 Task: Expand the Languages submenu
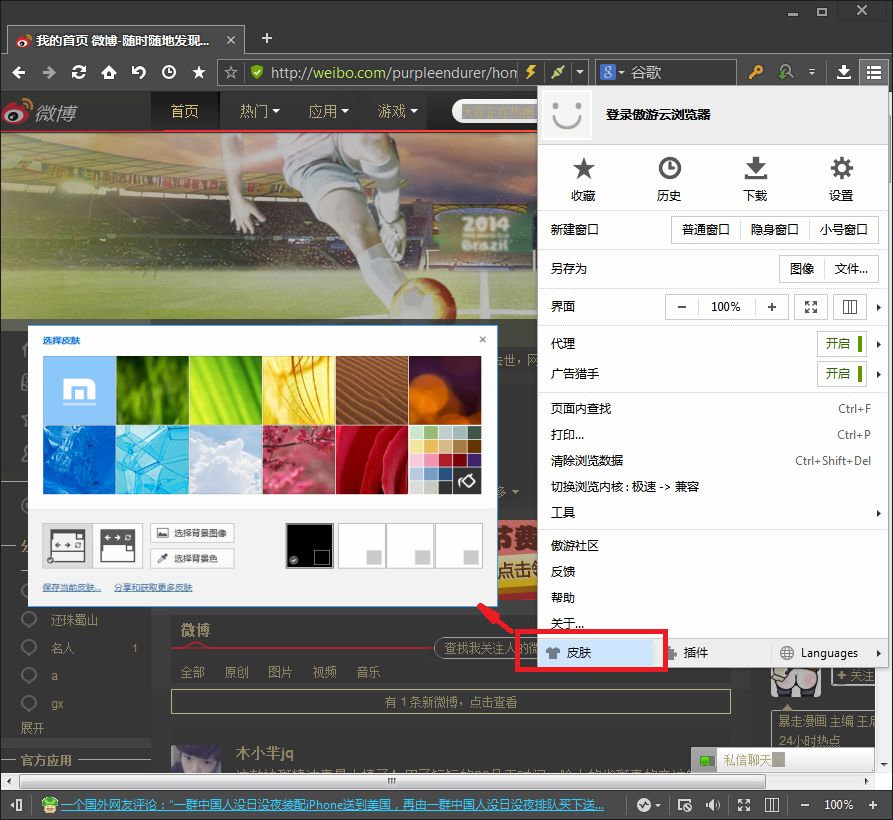tap(829, 653)
